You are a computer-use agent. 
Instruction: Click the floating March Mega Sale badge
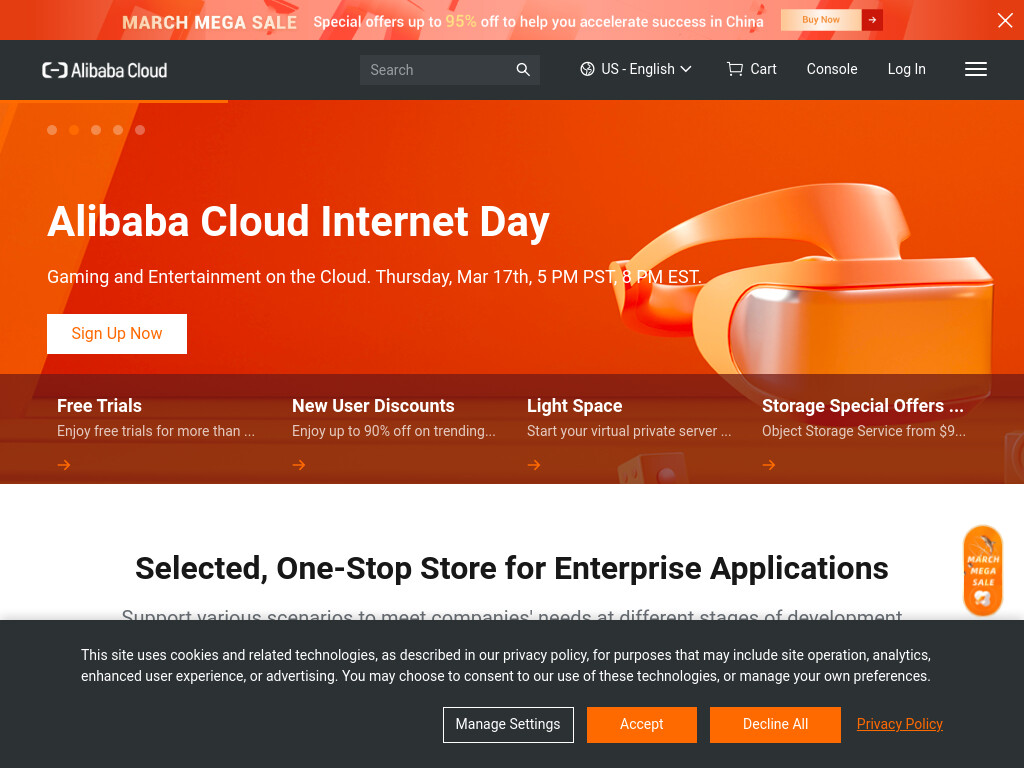(x=983, y=571)
